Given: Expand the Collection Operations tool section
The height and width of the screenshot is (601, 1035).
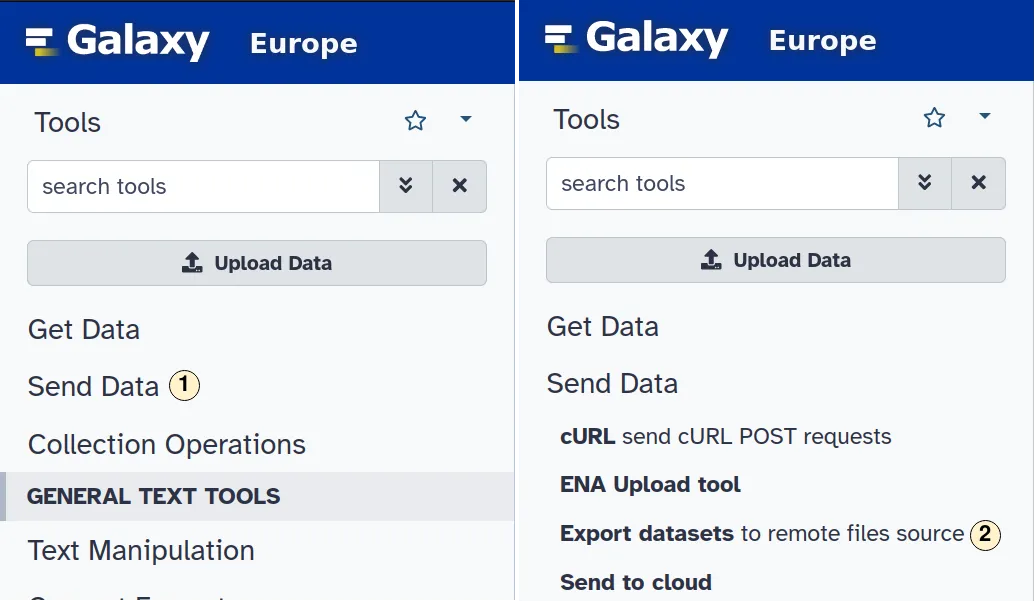Looking at the screenshot, I should (166, 444).
